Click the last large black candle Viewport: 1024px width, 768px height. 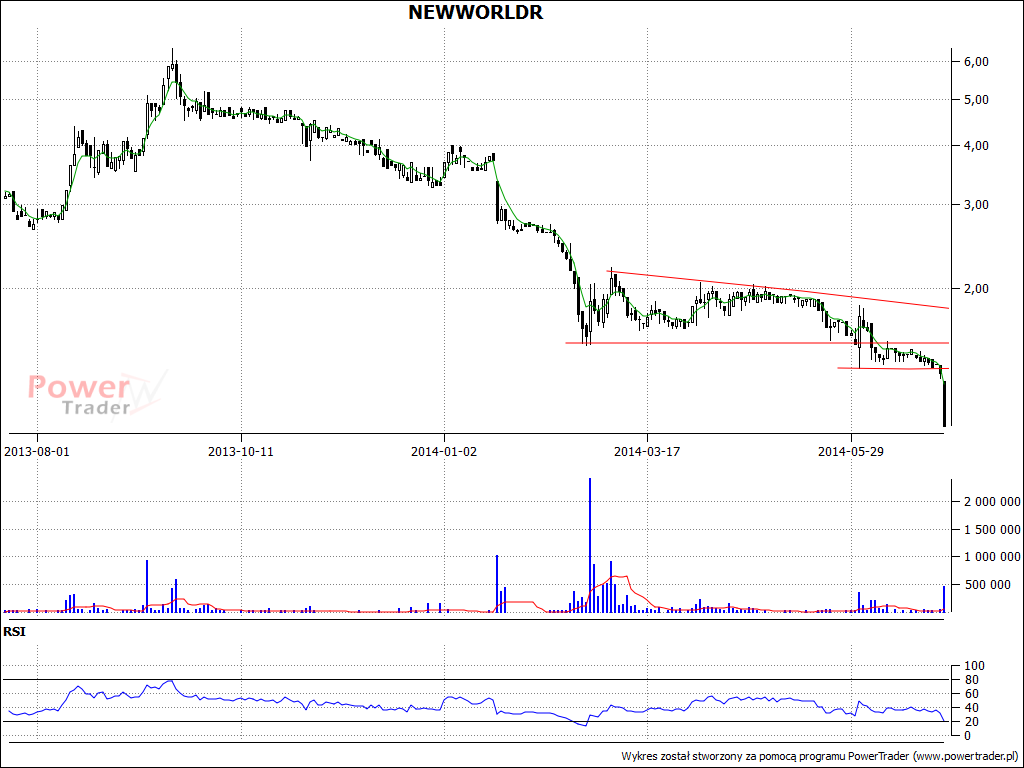(x=944, y=404)
